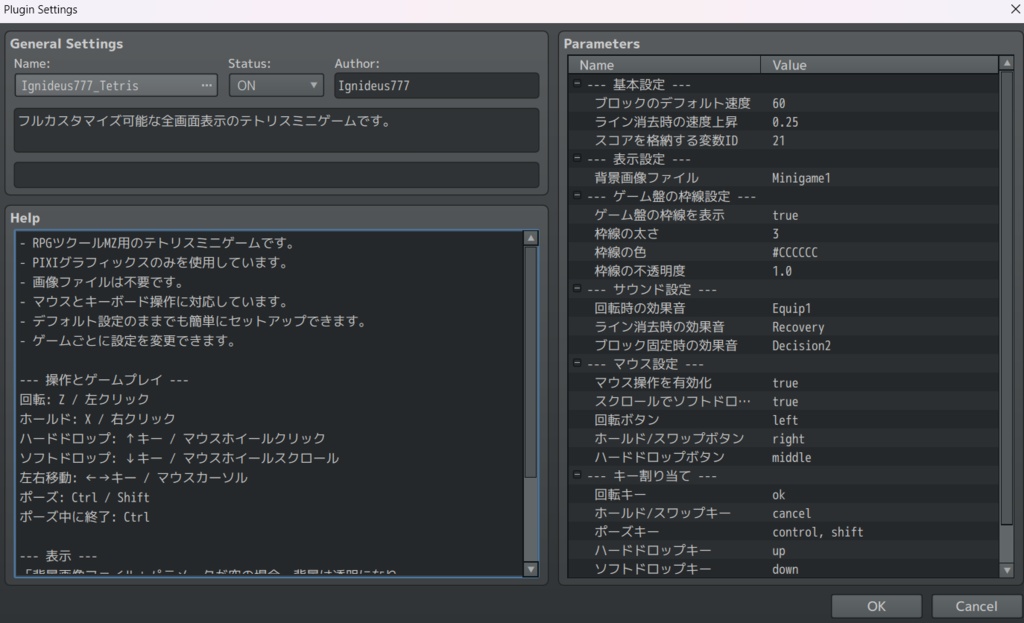Click the Parameters list scroll-down arrow

click(x=1006, y=569)
